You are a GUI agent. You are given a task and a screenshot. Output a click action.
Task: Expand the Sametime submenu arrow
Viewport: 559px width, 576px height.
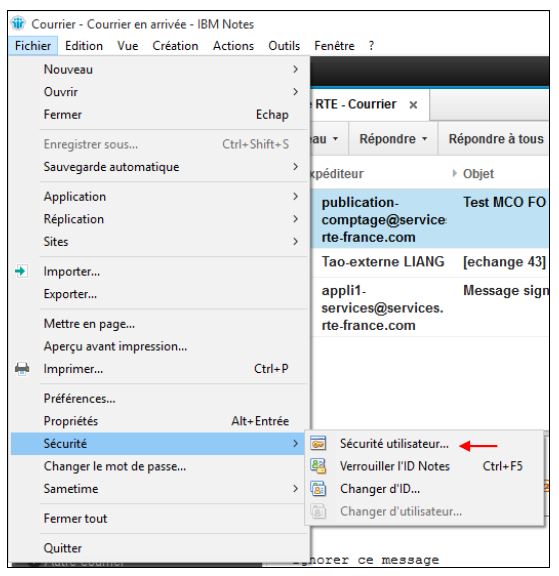coord(295,489)
